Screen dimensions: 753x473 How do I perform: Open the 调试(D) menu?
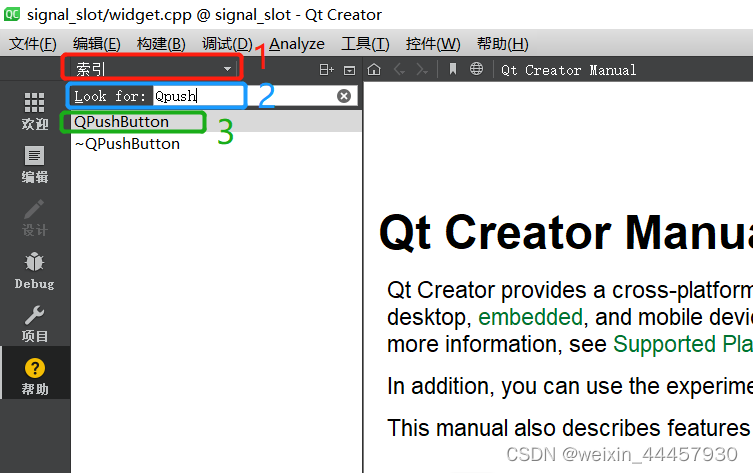(227, 44)
